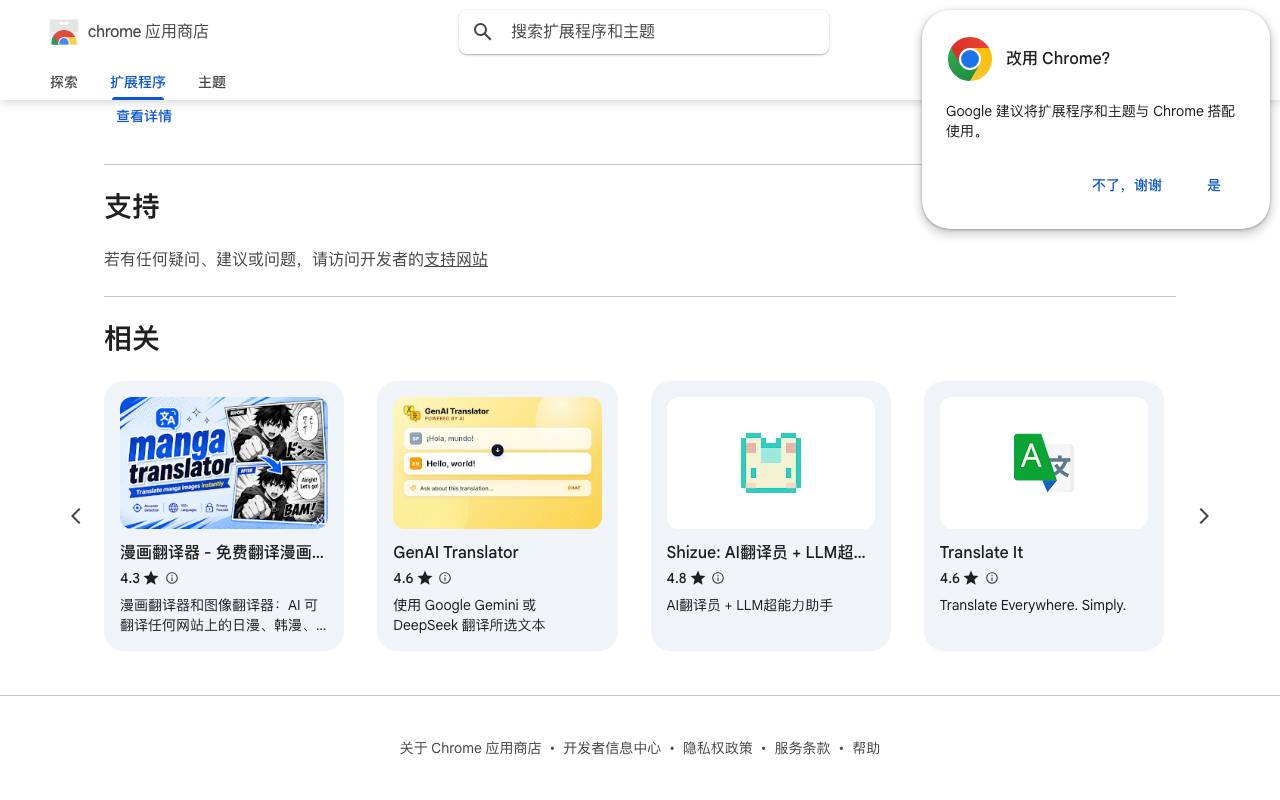Click the 帮助 footer link

866,748
